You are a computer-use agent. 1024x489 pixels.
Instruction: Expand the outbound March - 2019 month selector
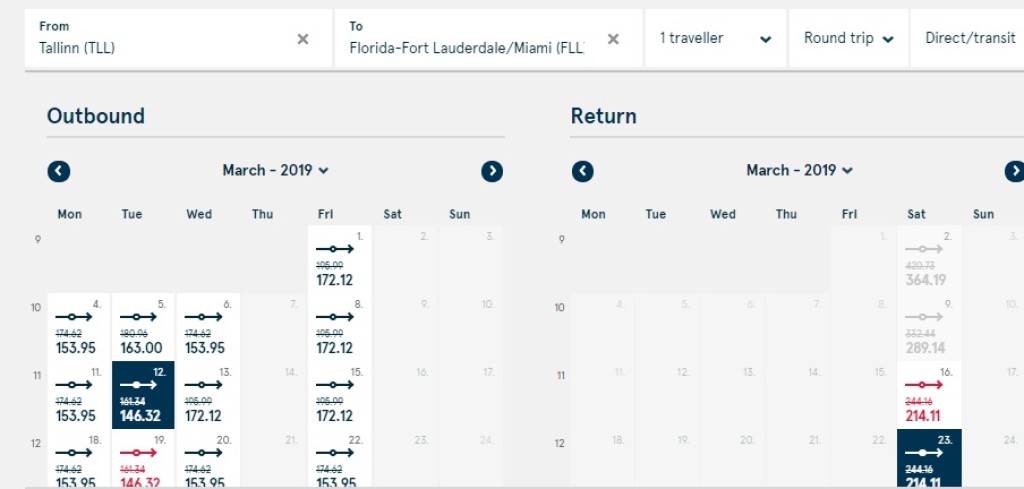point(276,171)
